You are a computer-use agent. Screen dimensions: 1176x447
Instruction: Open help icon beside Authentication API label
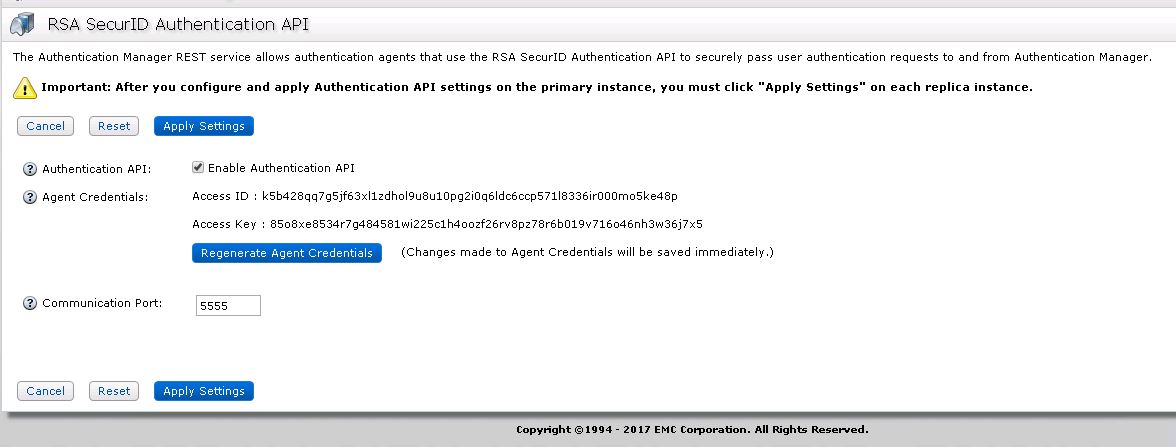point(30,169)
